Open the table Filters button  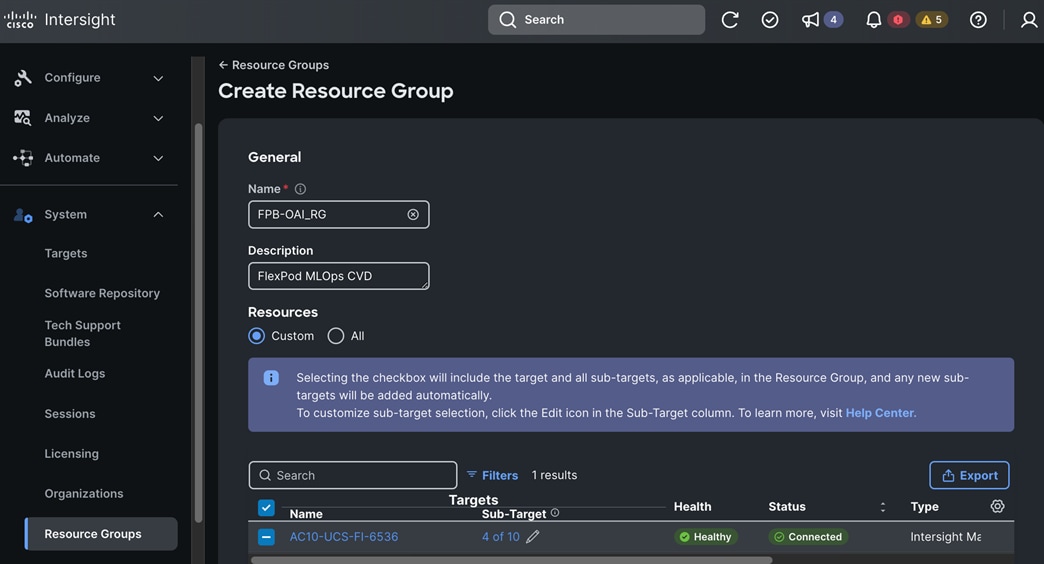click(492, 475)
